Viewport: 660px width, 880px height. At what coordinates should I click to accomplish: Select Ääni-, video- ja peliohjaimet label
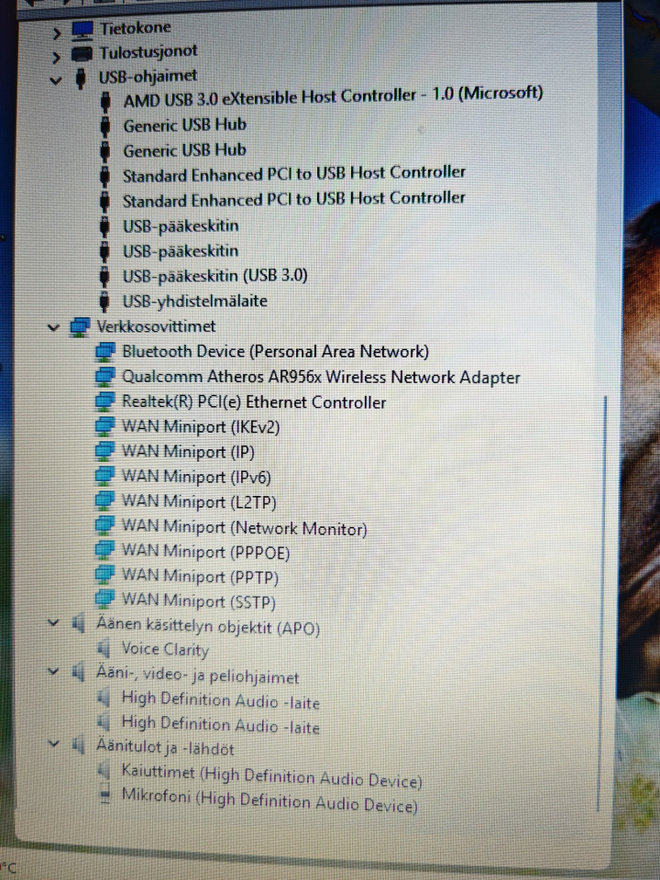(x=198, y=675)
